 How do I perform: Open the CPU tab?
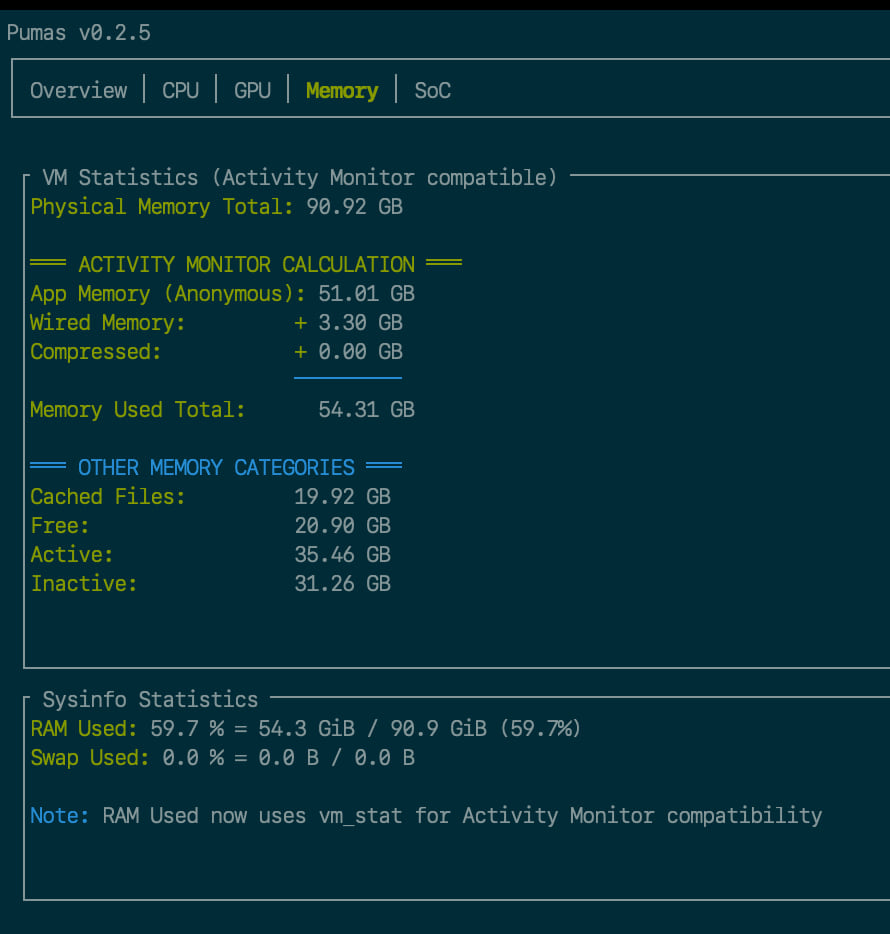coord(180,90)
